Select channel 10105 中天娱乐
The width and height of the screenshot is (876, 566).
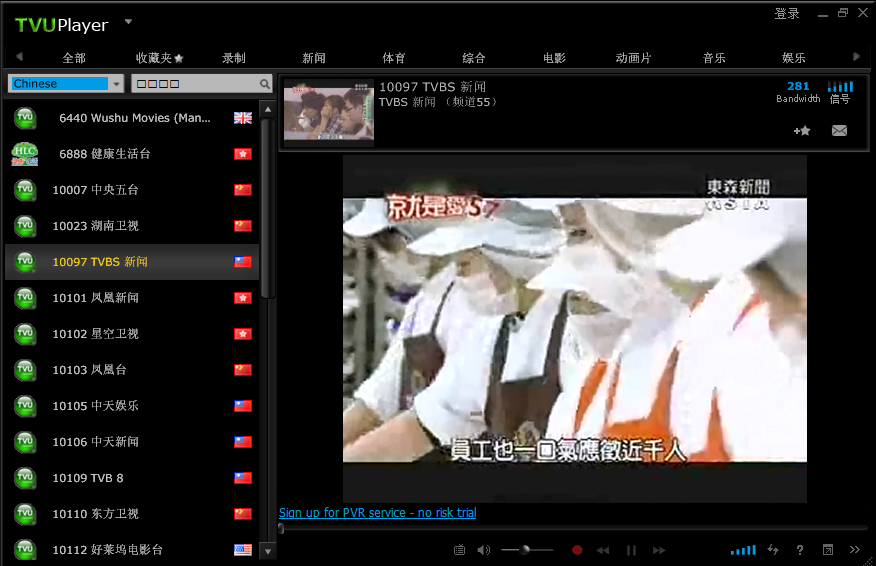click(132, 406)
